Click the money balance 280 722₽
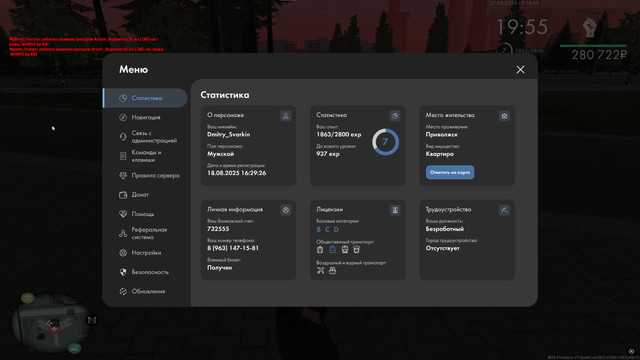 [599, 55]
